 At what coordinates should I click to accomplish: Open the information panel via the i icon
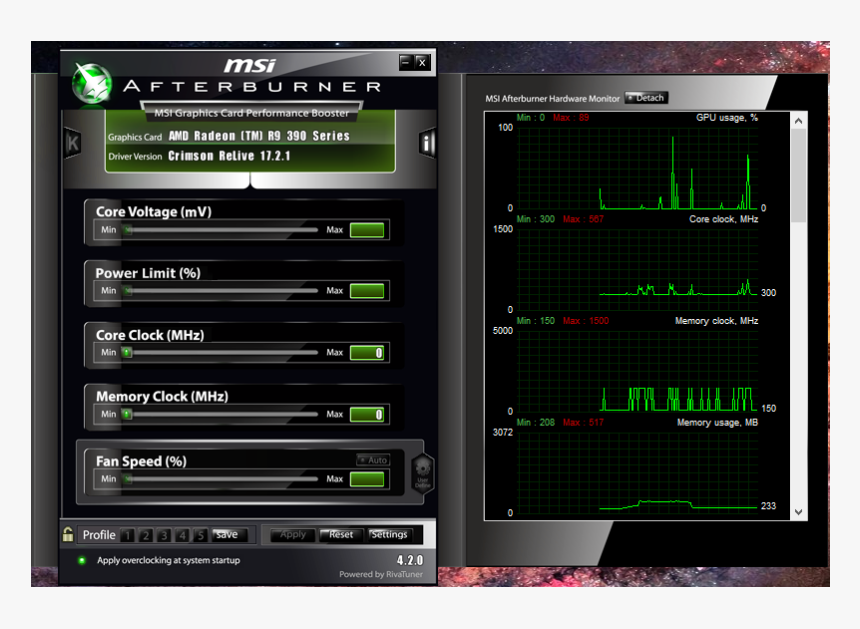click(x=427, y=141)
